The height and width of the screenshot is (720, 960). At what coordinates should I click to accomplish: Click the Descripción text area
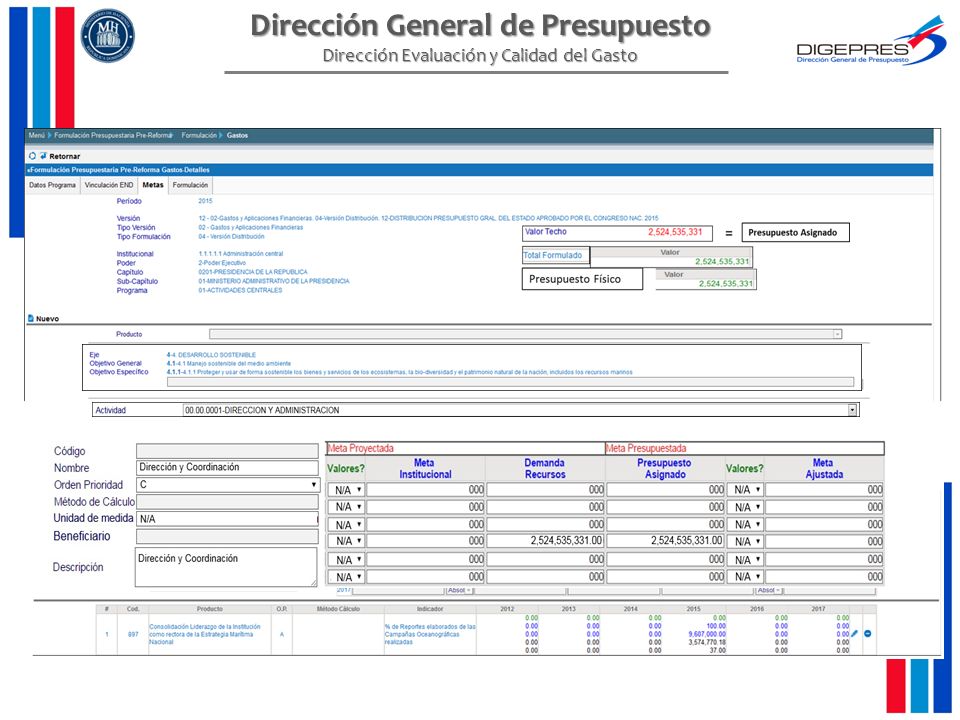pos(226,567)
